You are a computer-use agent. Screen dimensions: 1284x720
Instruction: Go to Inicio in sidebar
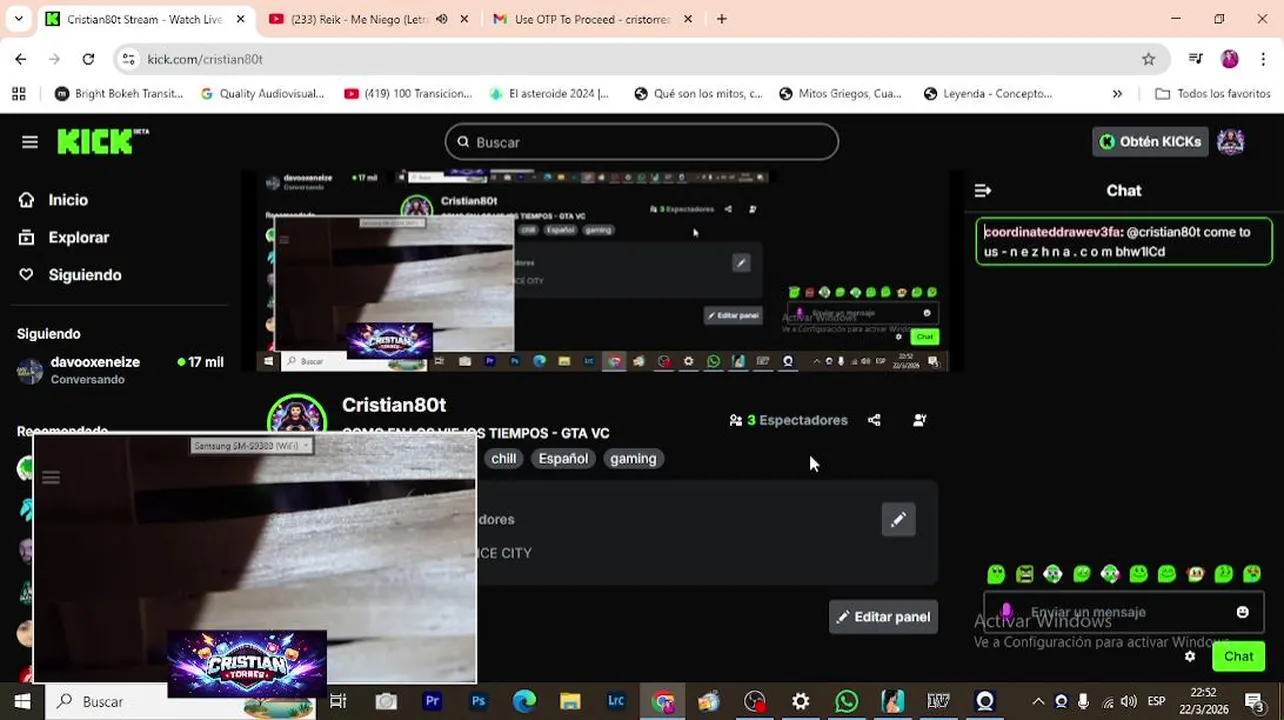coord(68,200)
